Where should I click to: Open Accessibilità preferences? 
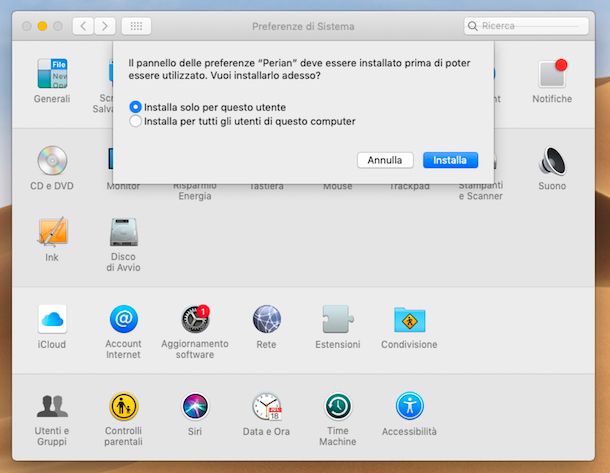click(409, 406)
